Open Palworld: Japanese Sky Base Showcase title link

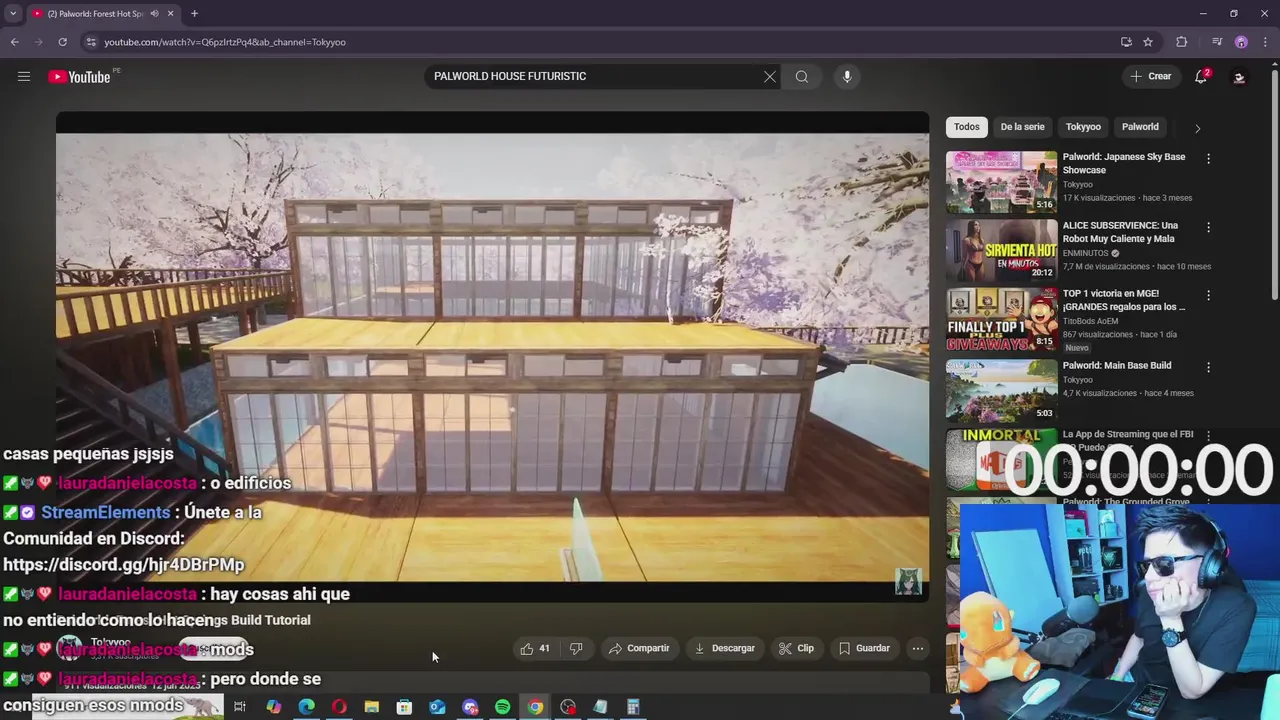[x=1123, y=163]
